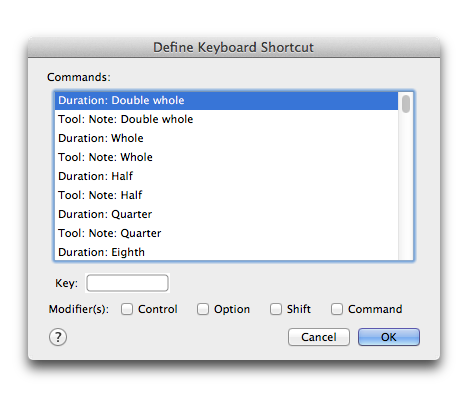Choose Tool: Note: Whole in list

coord(226,157)
